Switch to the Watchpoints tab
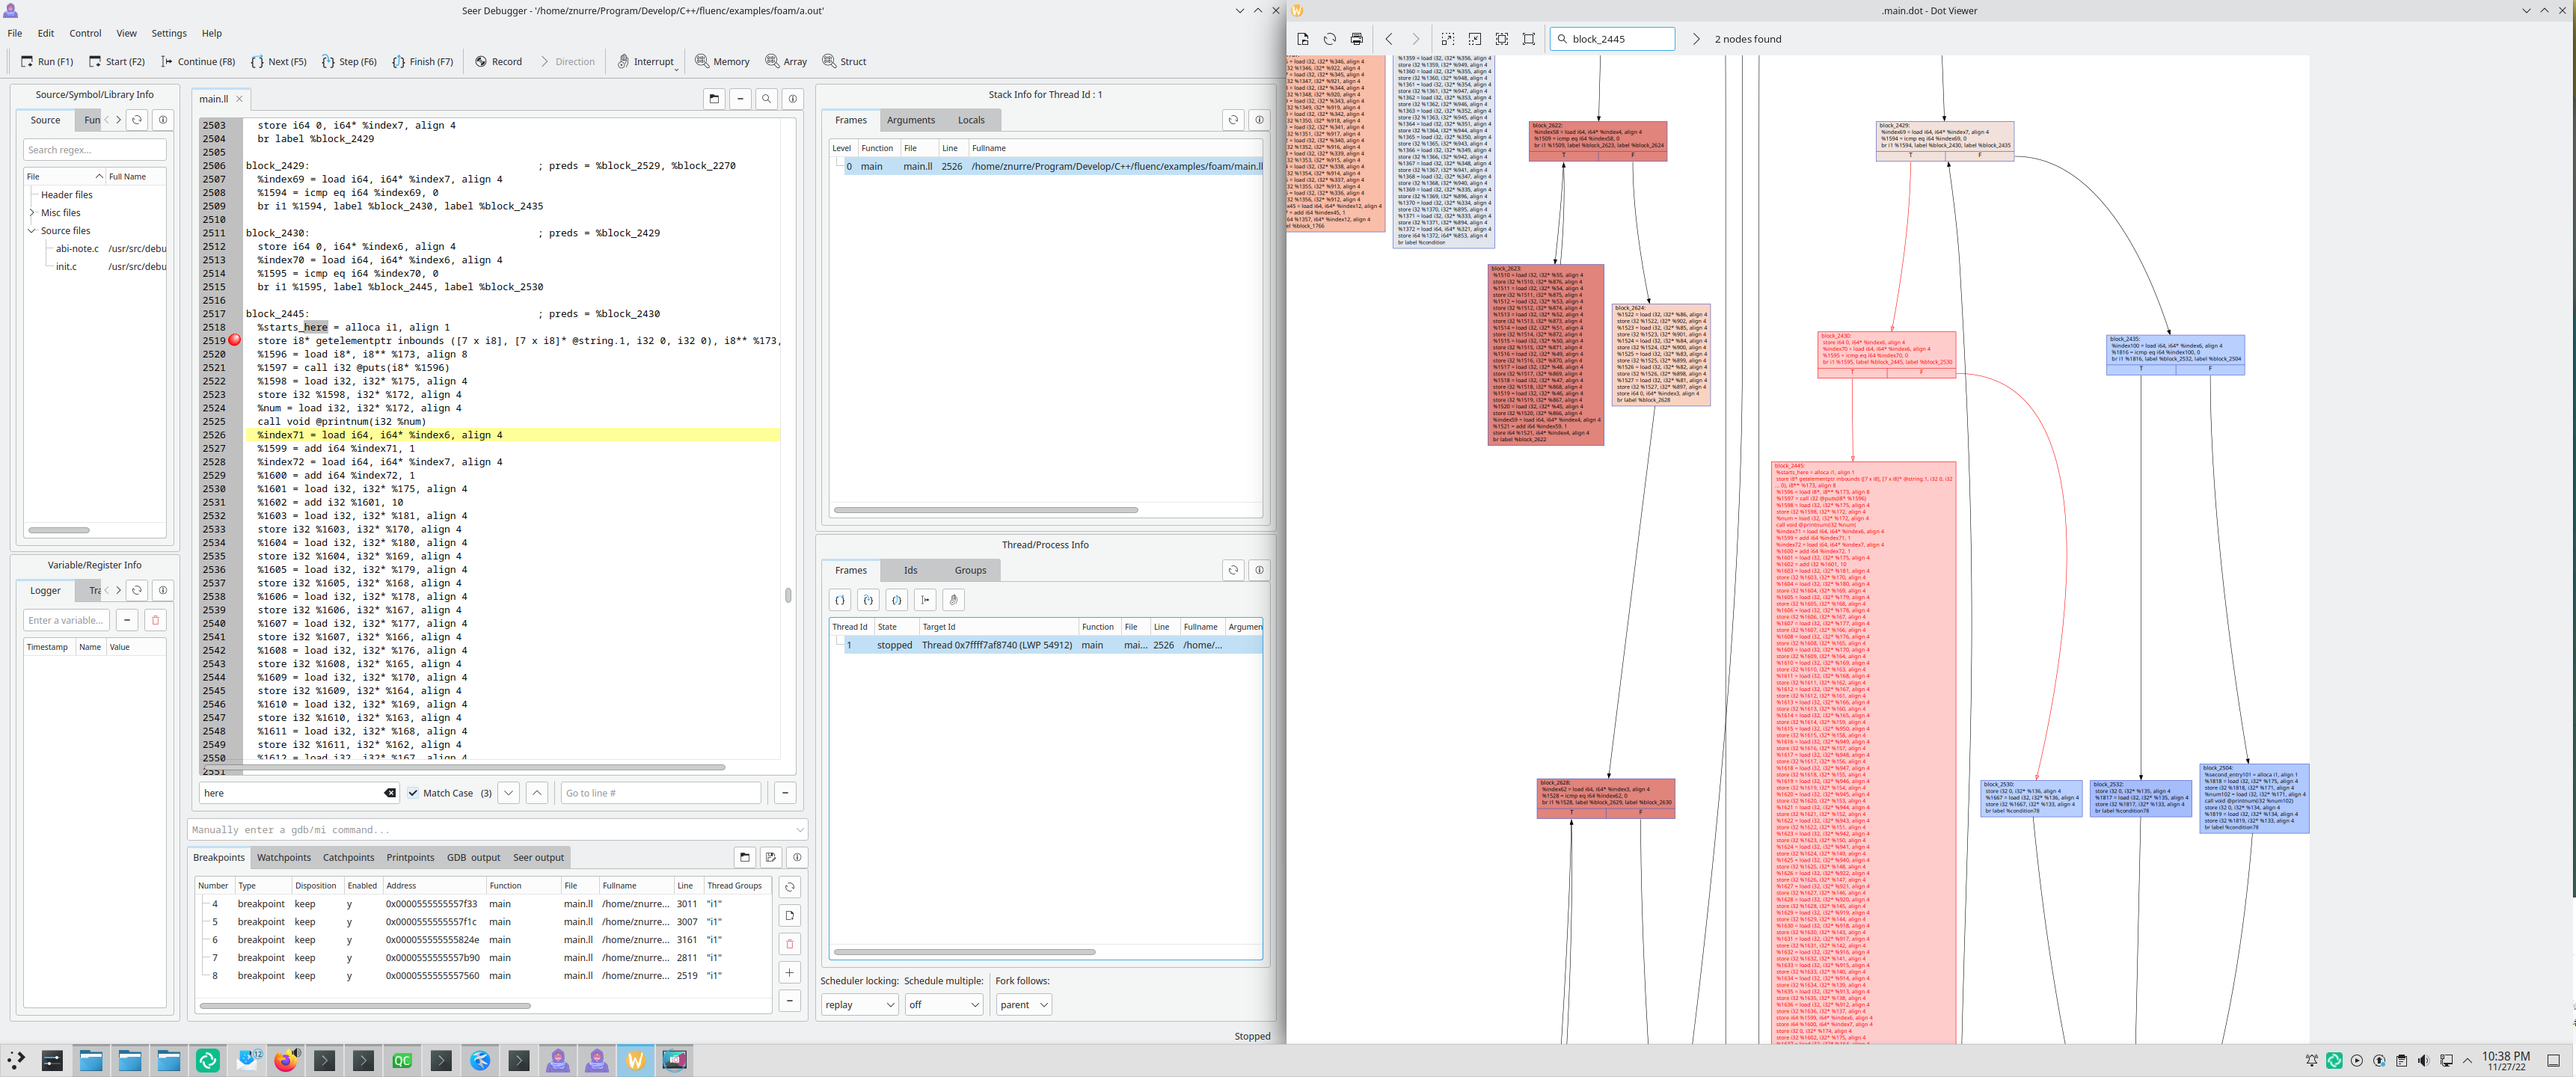2576x1077 pixels. pyautogui.click(x=283, y=858)
